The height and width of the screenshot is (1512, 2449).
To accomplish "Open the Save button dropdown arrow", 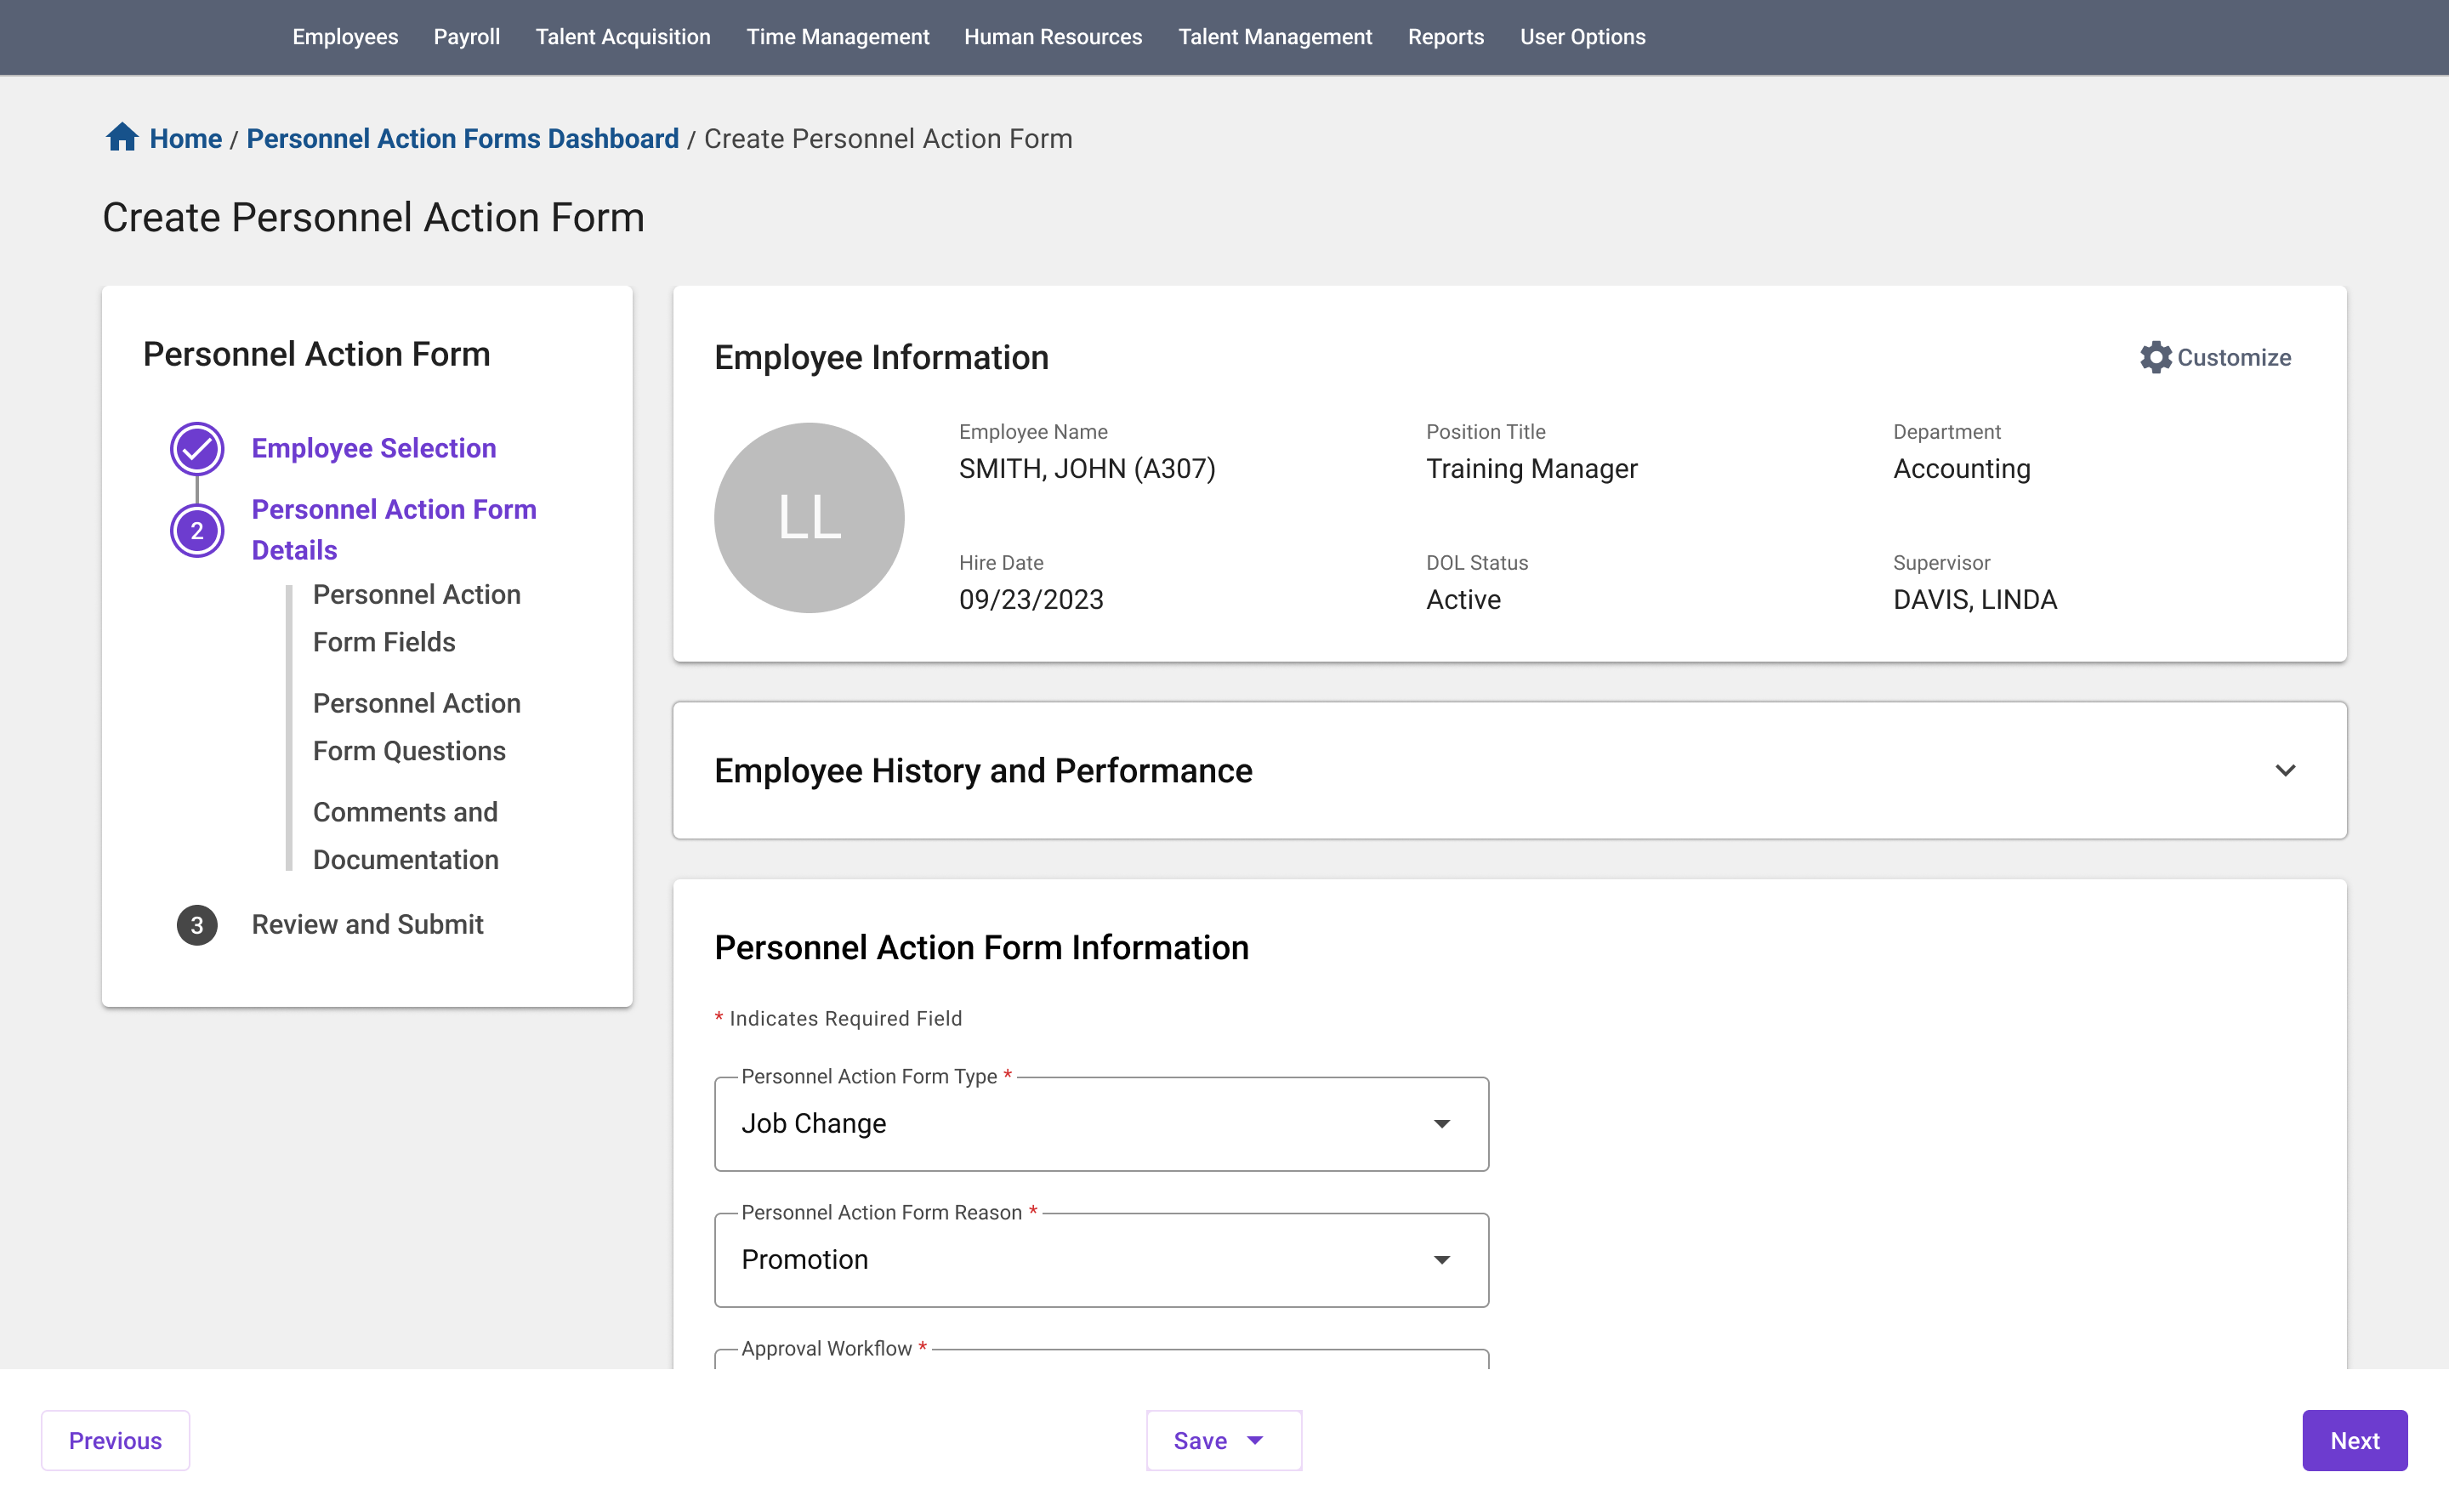I will [x=1255, y=1440].
